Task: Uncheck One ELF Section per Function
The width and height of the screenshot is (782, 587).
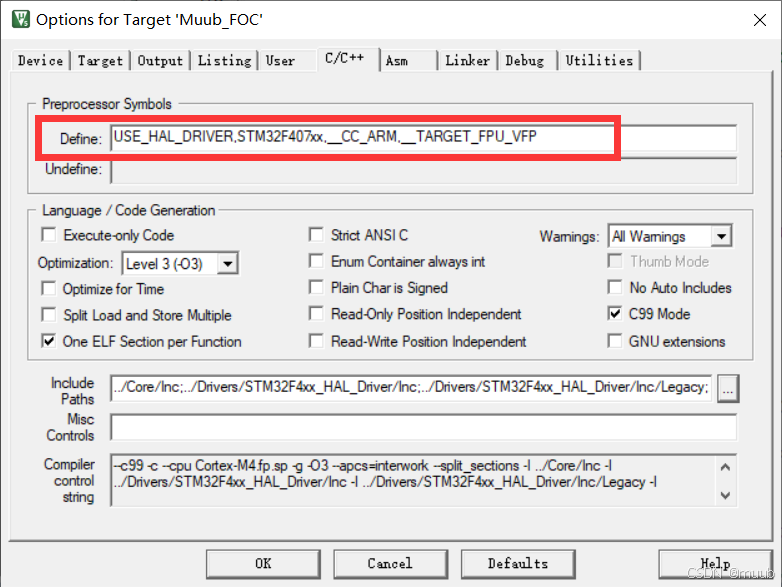Action: point(49,342)
